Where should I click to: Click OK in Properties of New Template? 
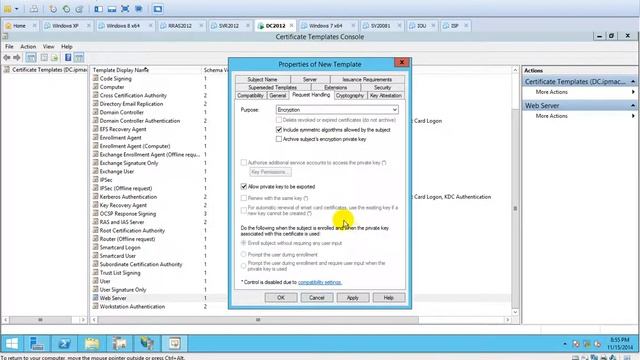(281, 298)
